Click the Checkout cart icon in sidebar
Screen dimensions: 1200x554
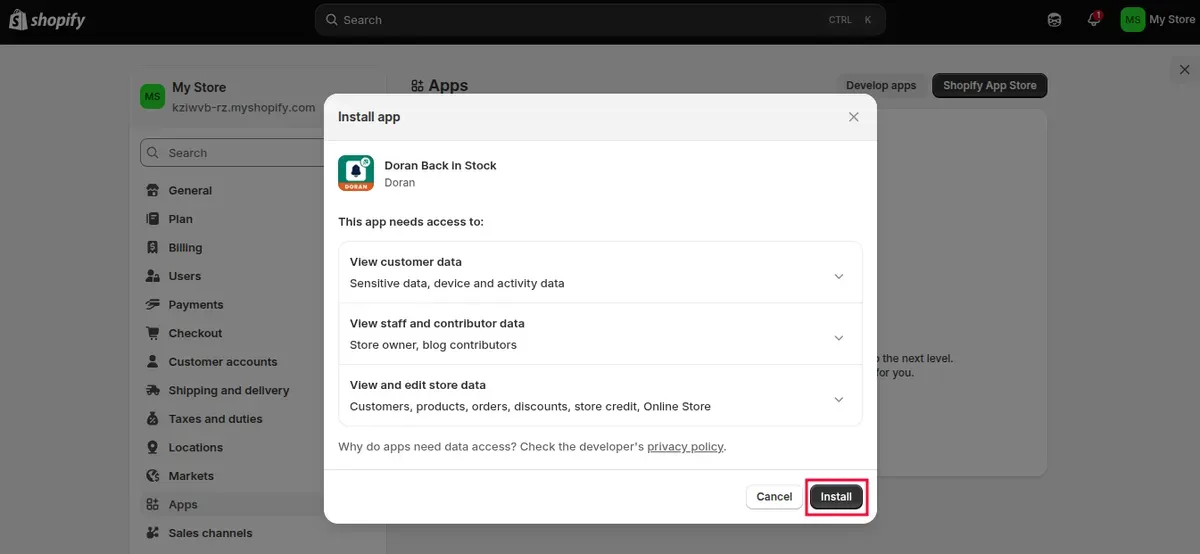(x=153, y=333)
